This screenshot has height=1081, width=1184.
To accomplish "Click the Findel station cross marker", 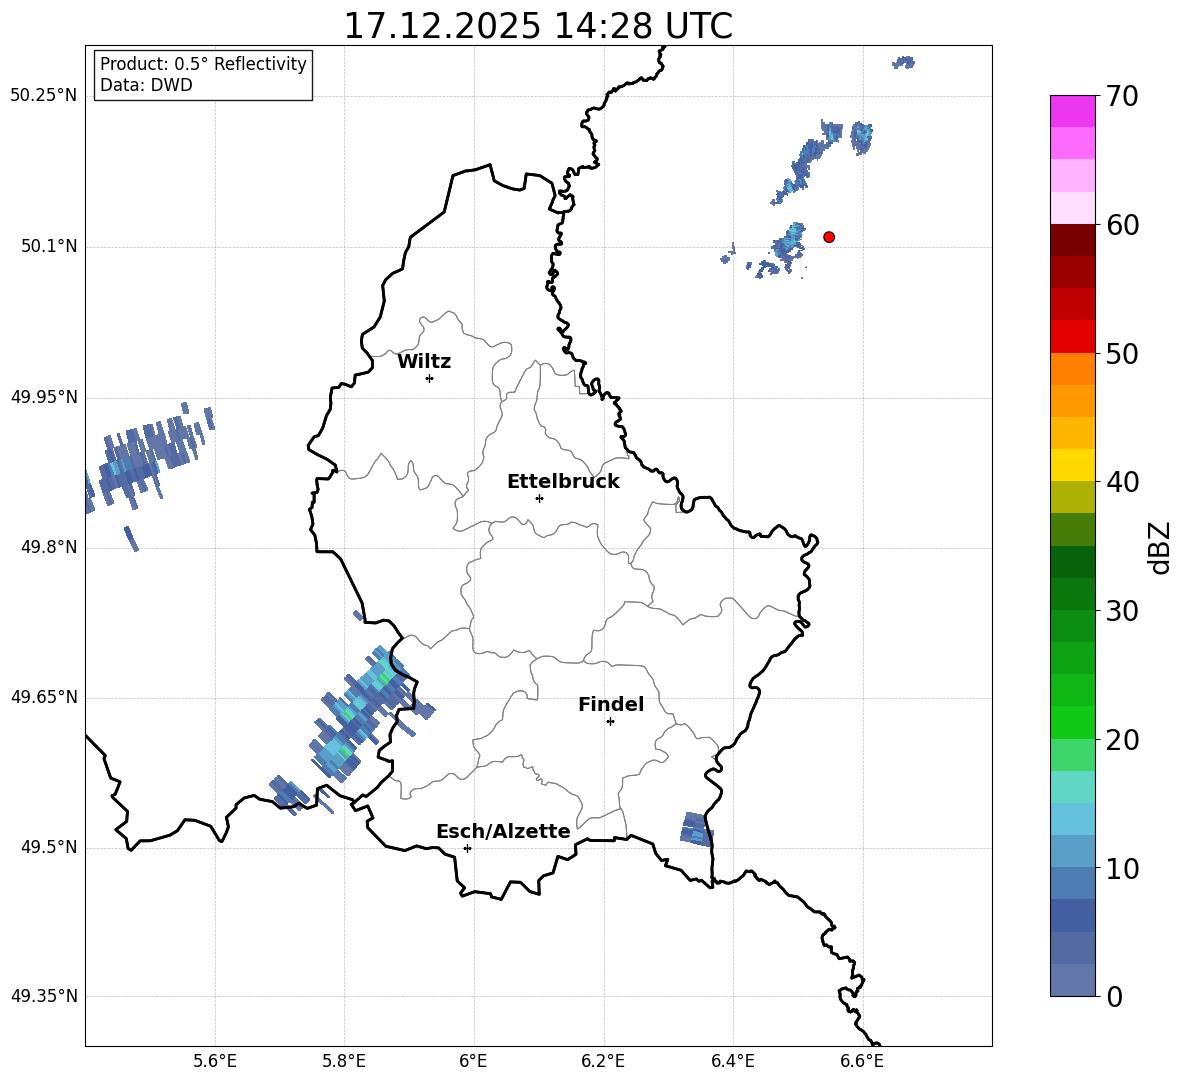I will [x=610, y=722].
